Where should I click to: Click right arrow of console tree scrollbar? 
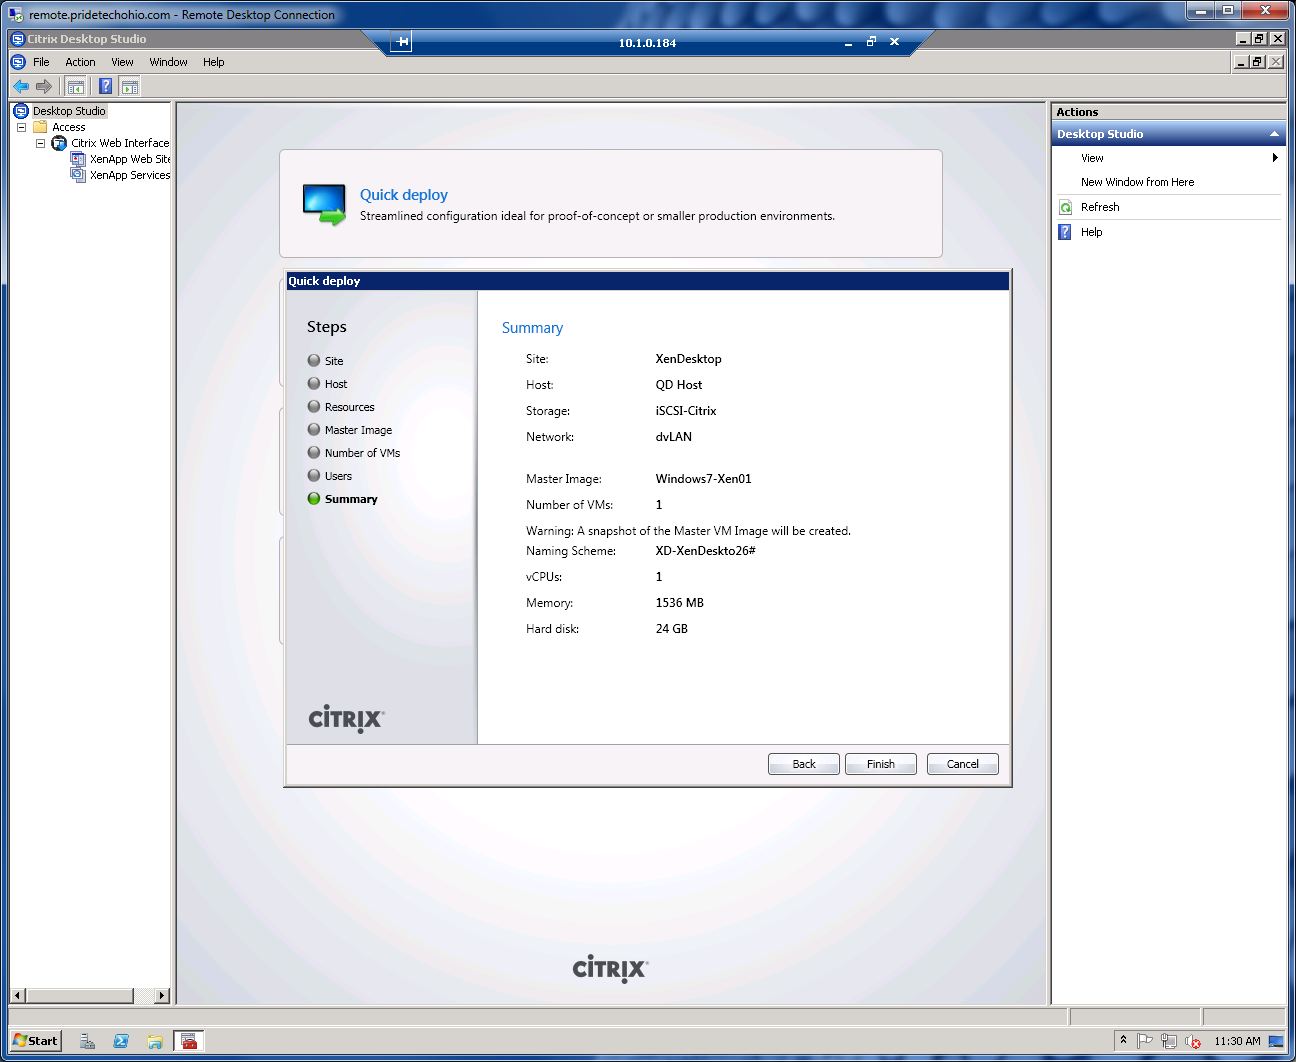(x=163, y=996)
